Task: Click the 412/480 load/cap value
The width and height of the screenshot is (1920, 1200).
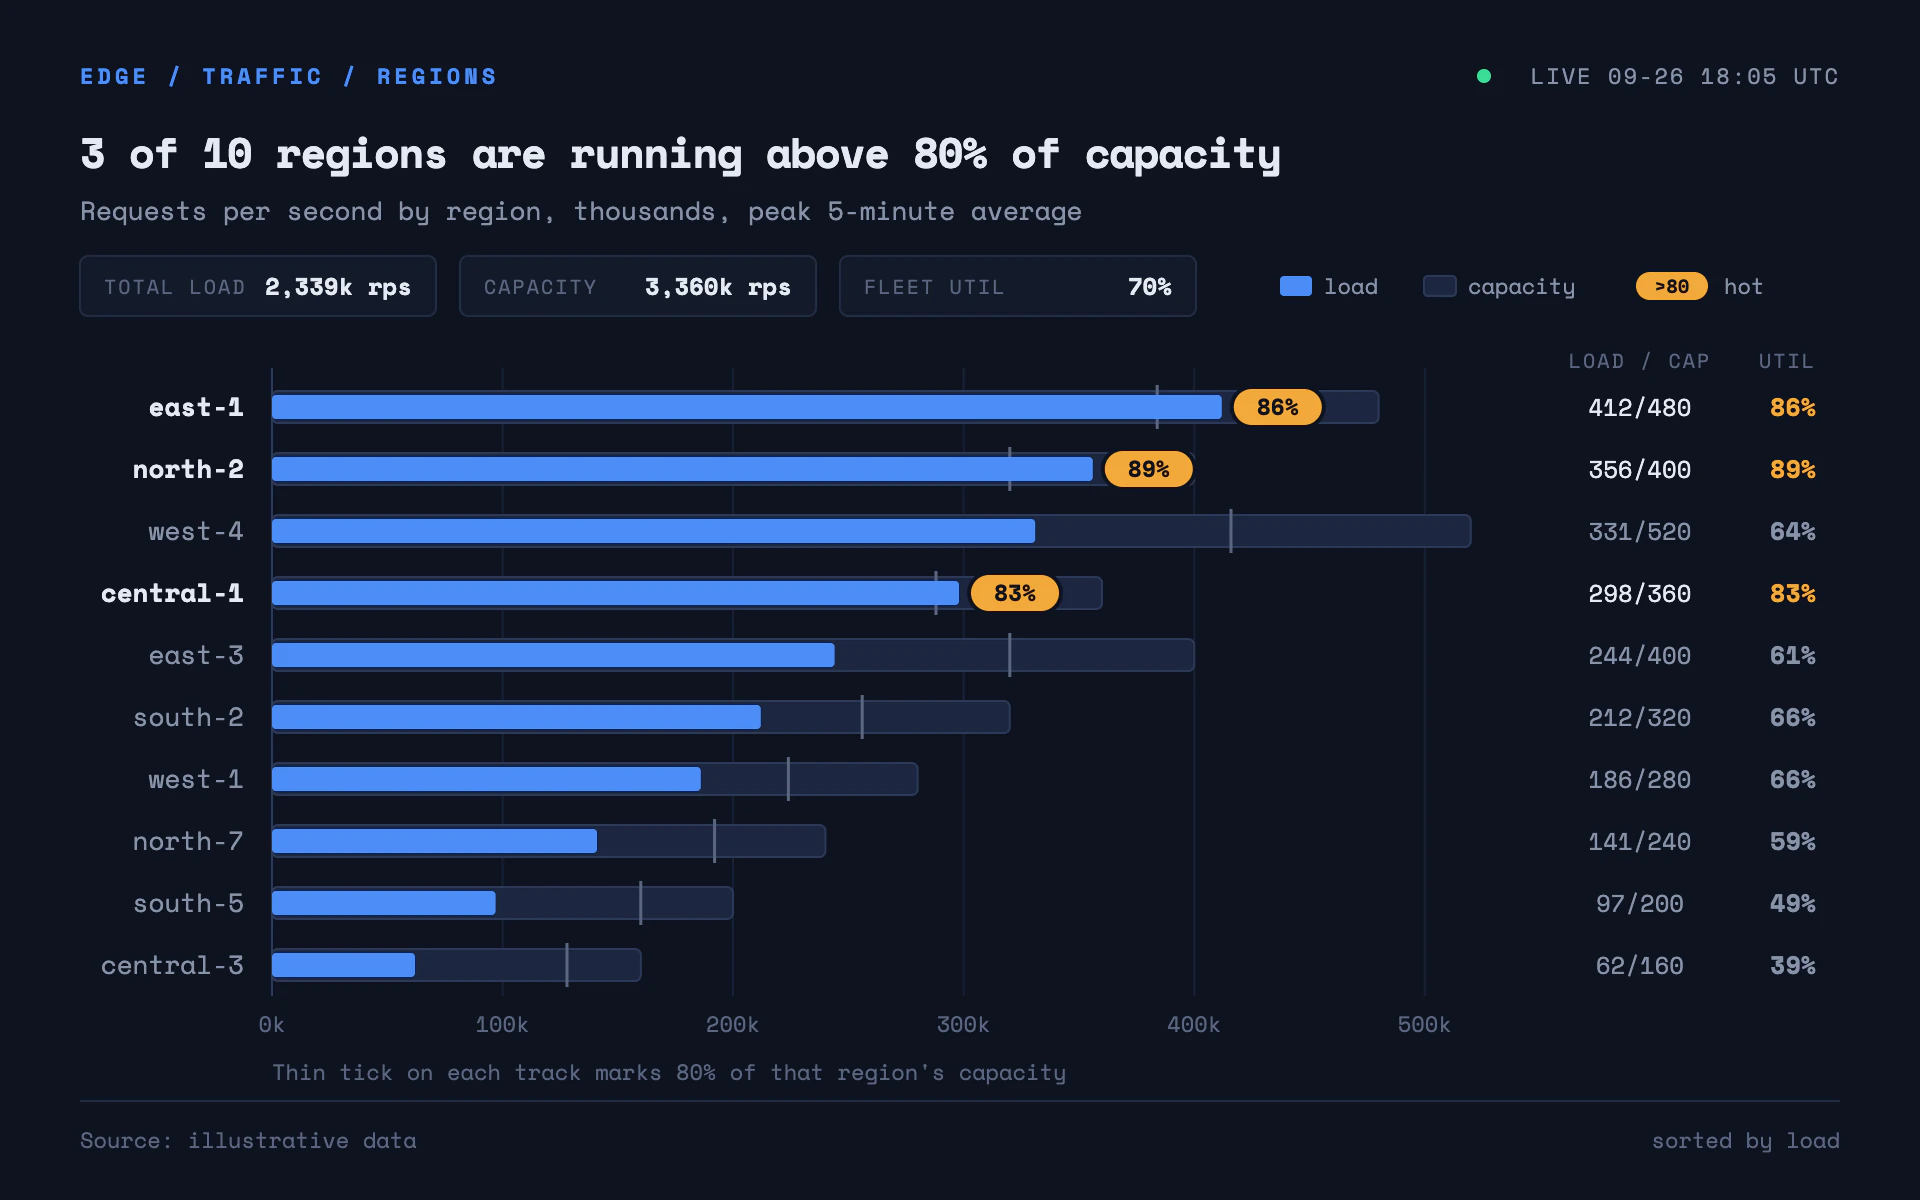Action: coord(1639,407)
